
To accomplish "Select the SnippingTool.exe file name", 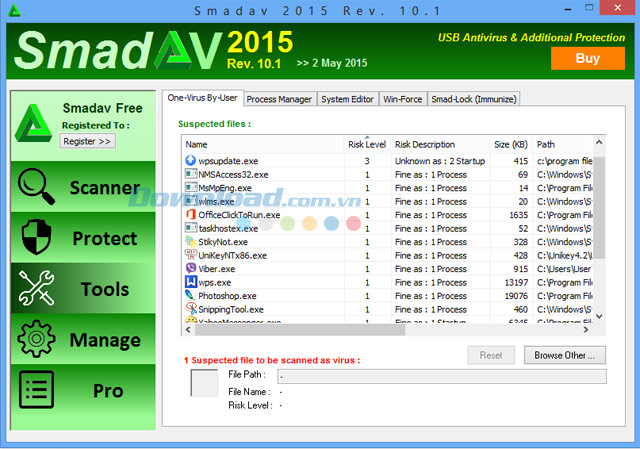I will [x=231, y=309].
